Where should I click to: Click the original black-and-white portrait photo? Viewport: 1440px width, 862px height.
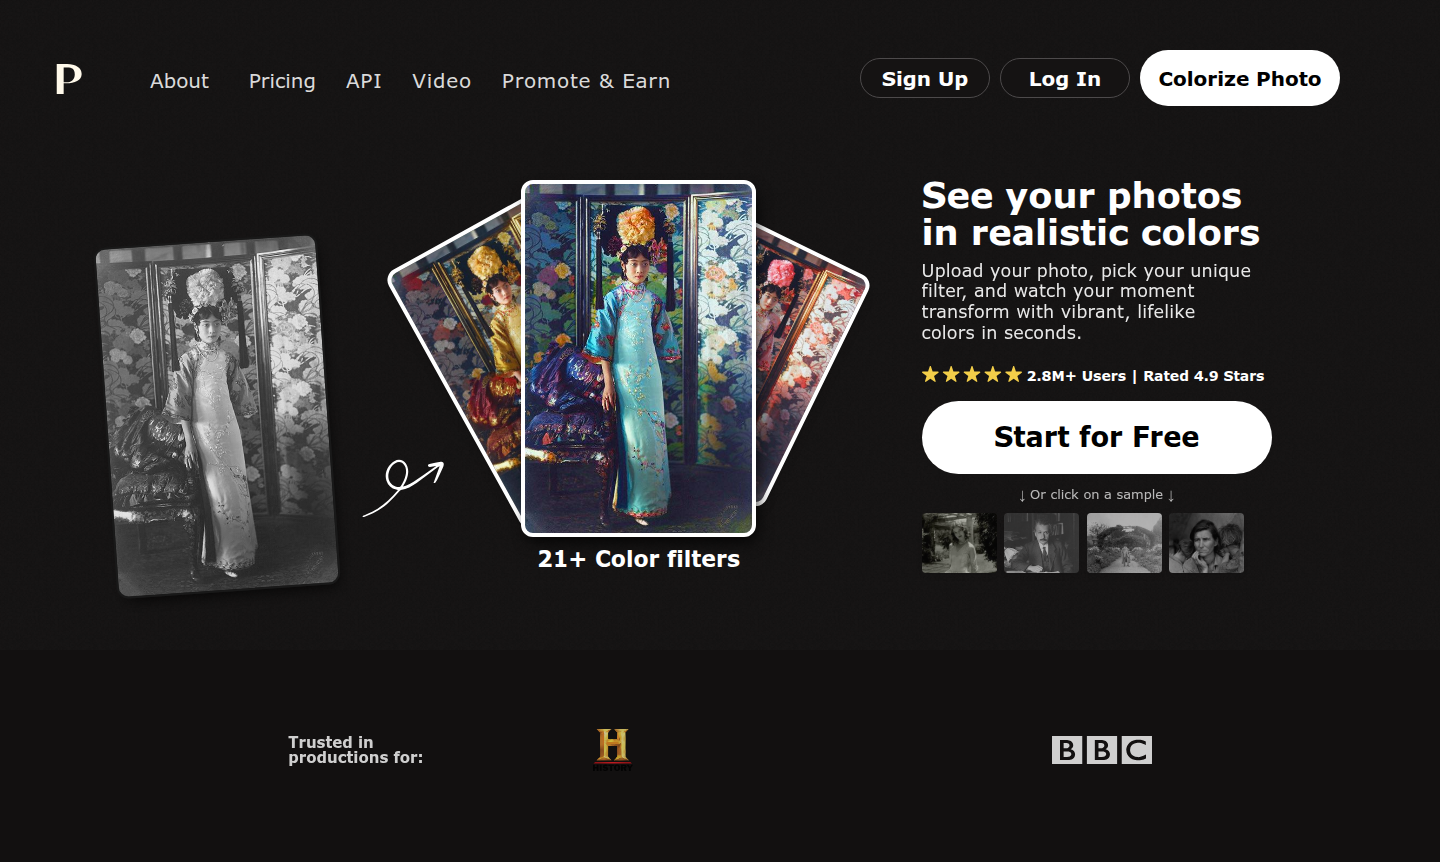(217, 416)
